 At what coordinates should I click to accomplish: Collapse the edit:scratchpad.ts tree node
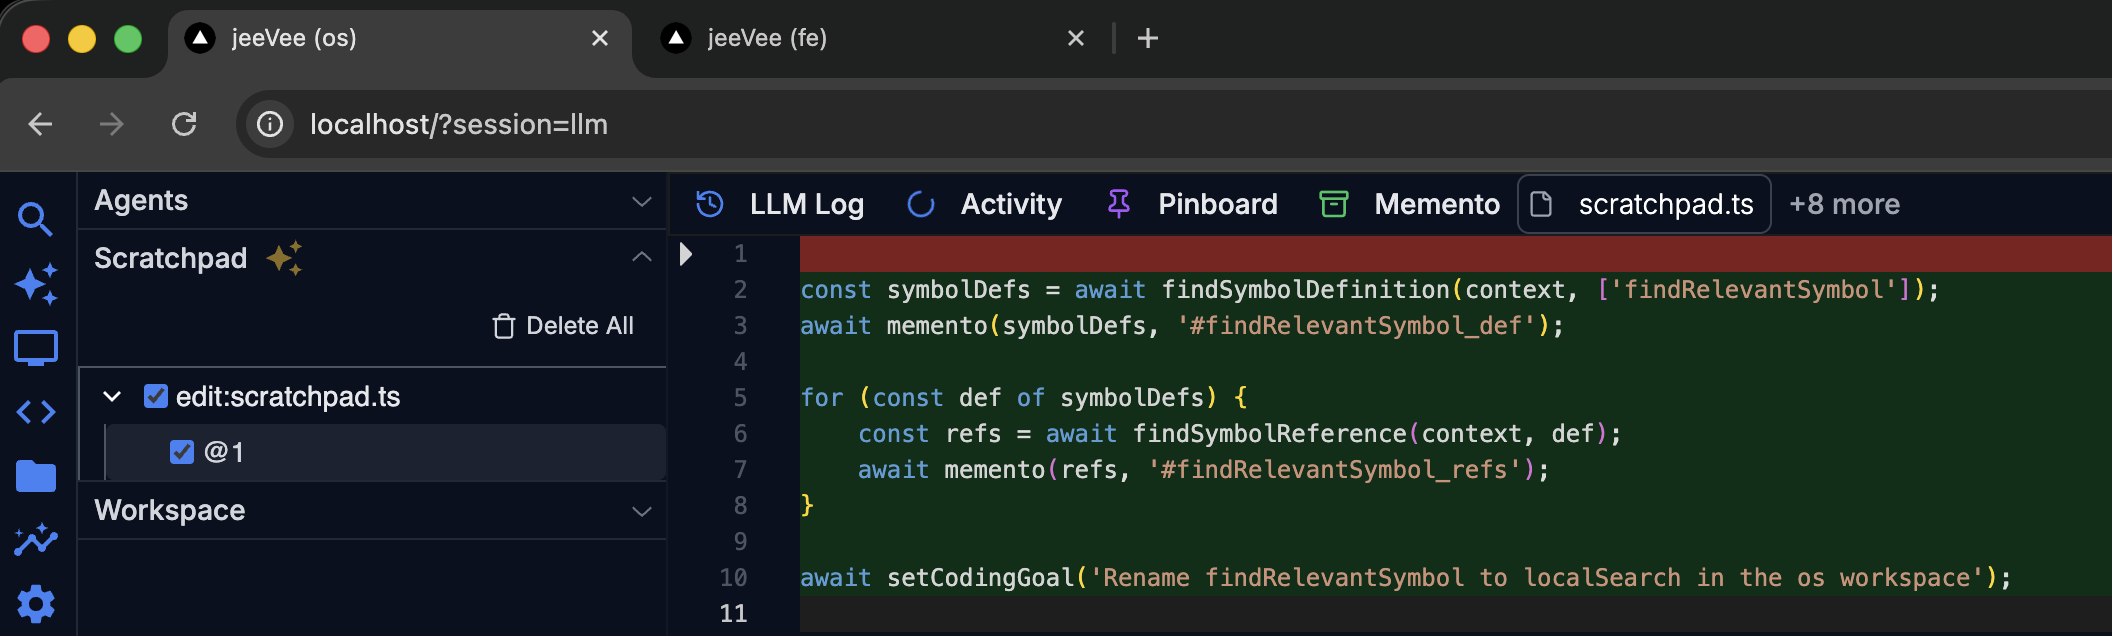[113, 397]
